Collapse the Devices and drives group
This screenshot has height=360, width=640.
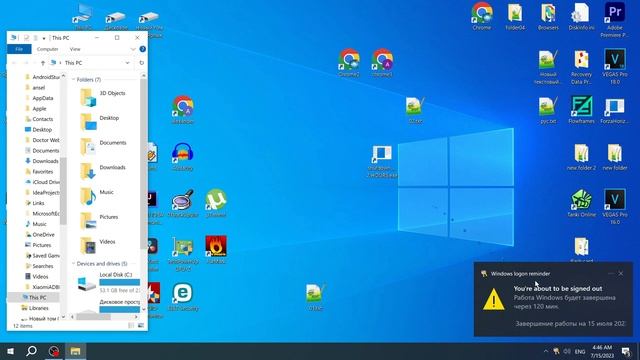(73, 264)
